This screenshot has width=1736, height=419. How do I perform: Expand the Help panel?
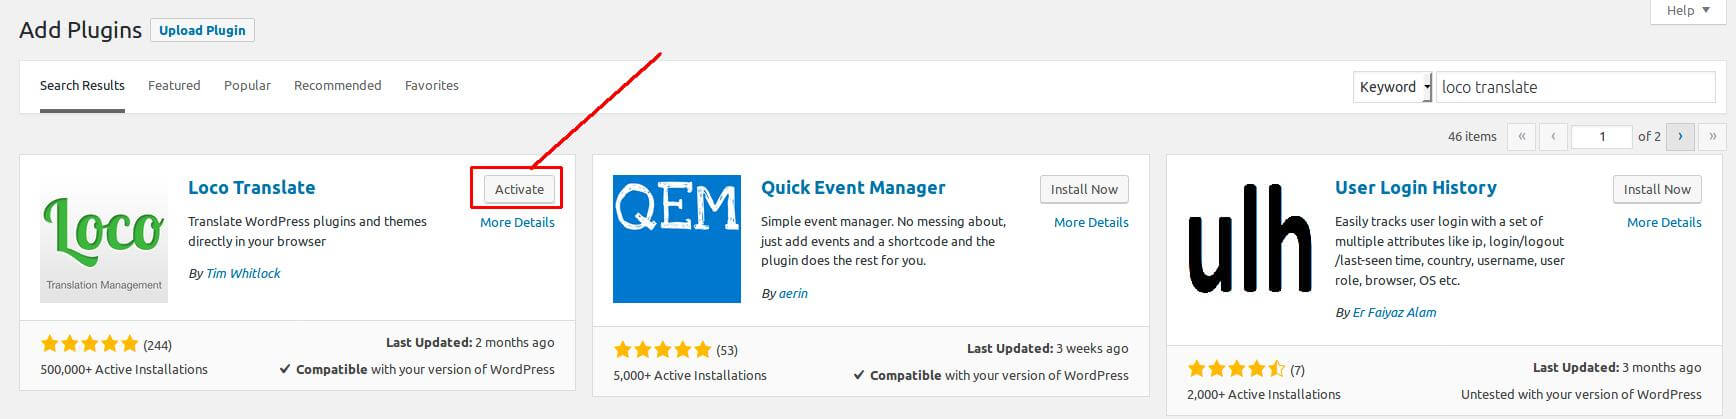pyautogui.click(x=1687, y=11)
